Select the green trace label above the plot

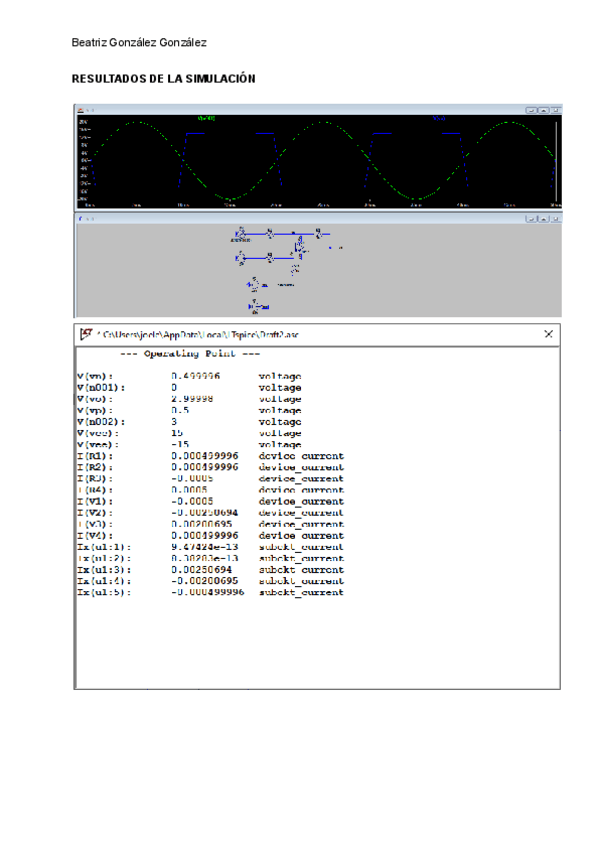[x=206, y=118]
